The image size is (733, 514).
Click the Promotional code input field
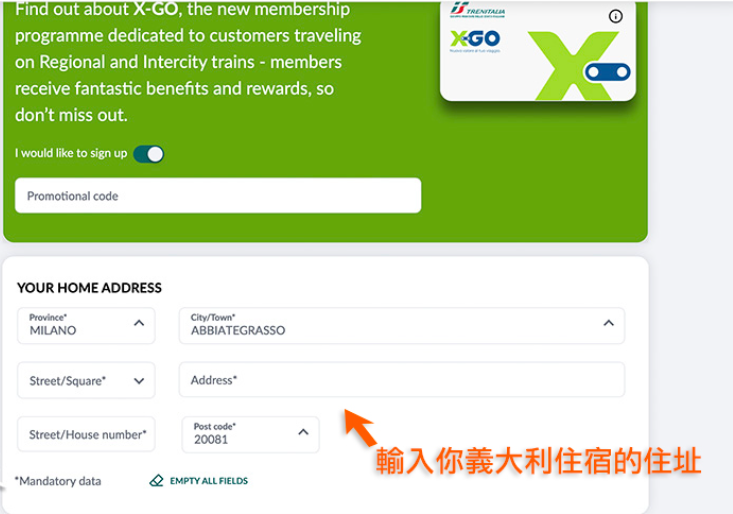[x=218, y=196]
